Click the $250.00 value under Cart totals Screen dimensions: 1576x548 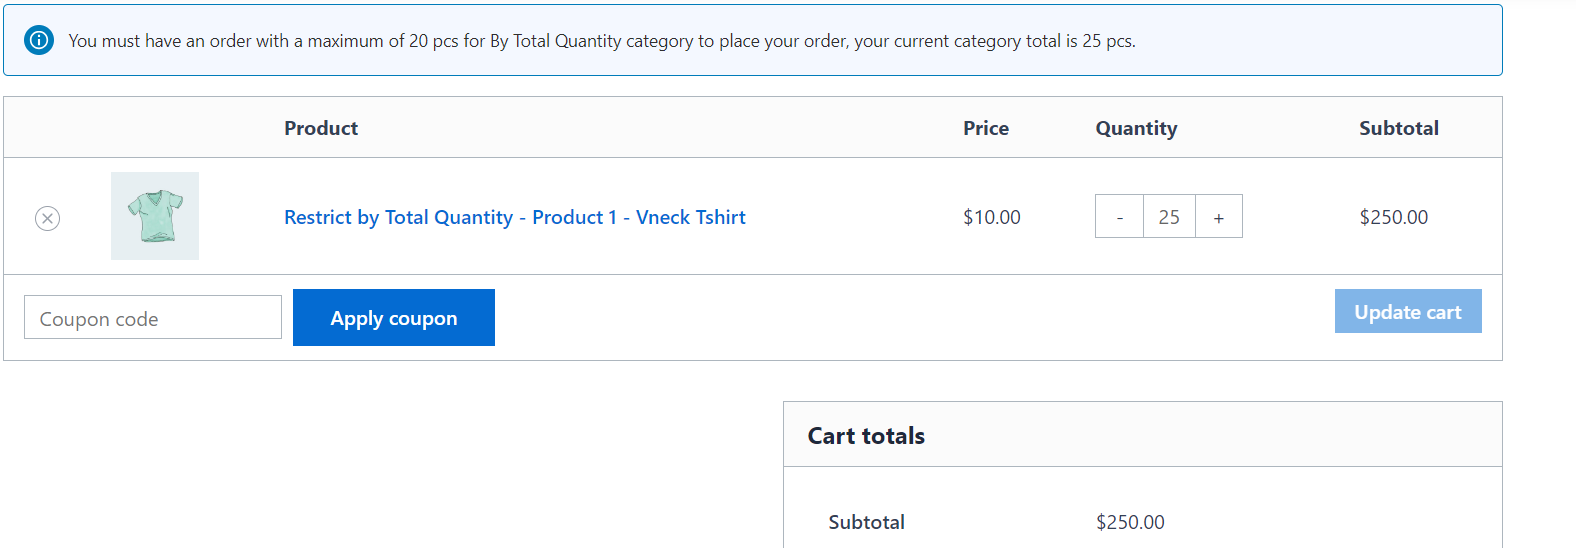point(1130,522)
